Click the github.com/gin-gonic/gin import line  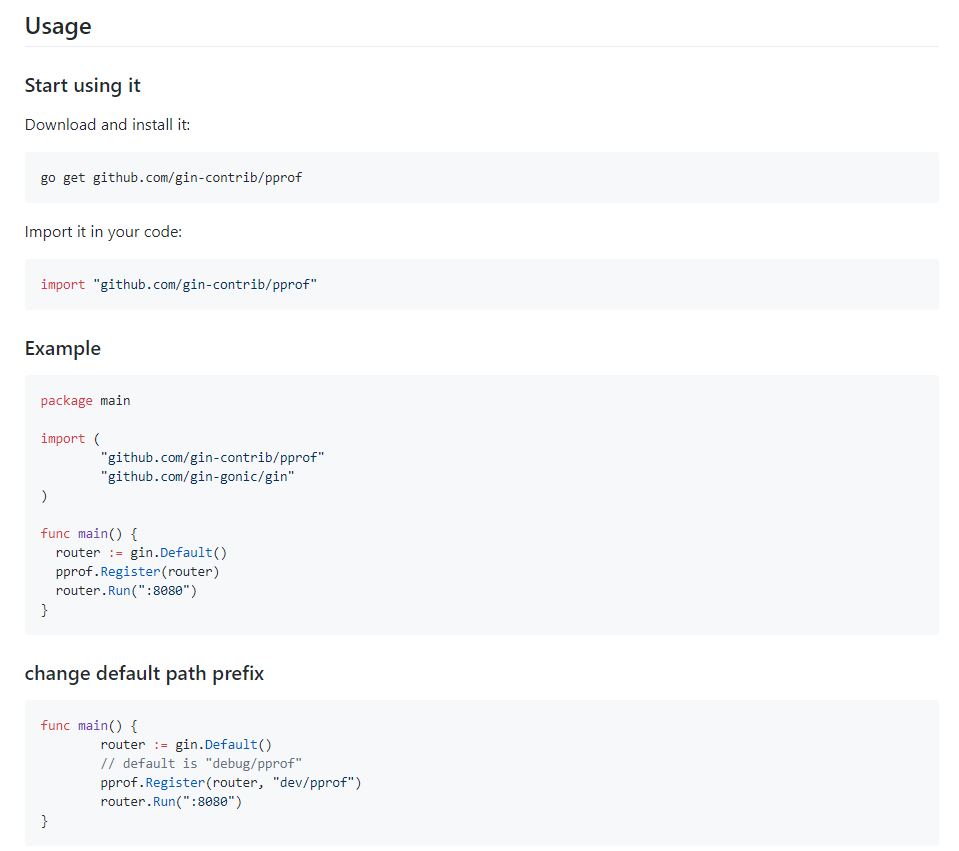[198, 476]
